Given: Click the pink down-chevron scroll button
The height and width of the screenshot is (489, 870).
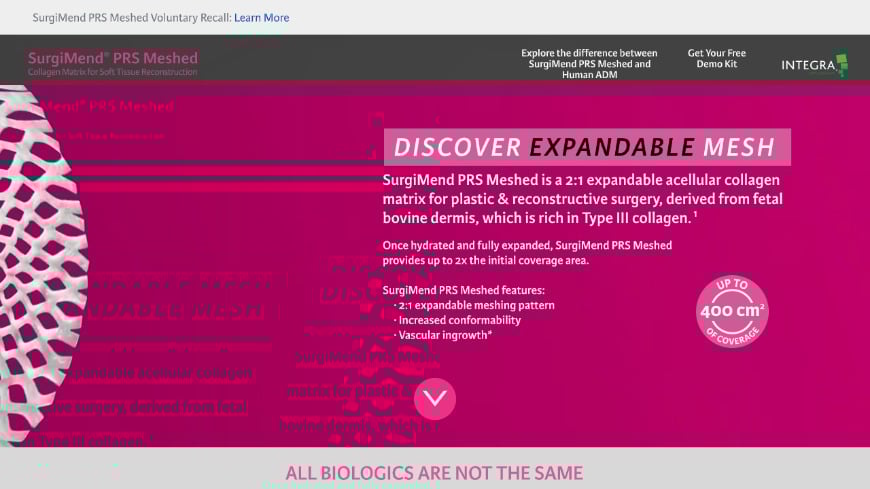Looking at the screenshot, I should 434,399.
